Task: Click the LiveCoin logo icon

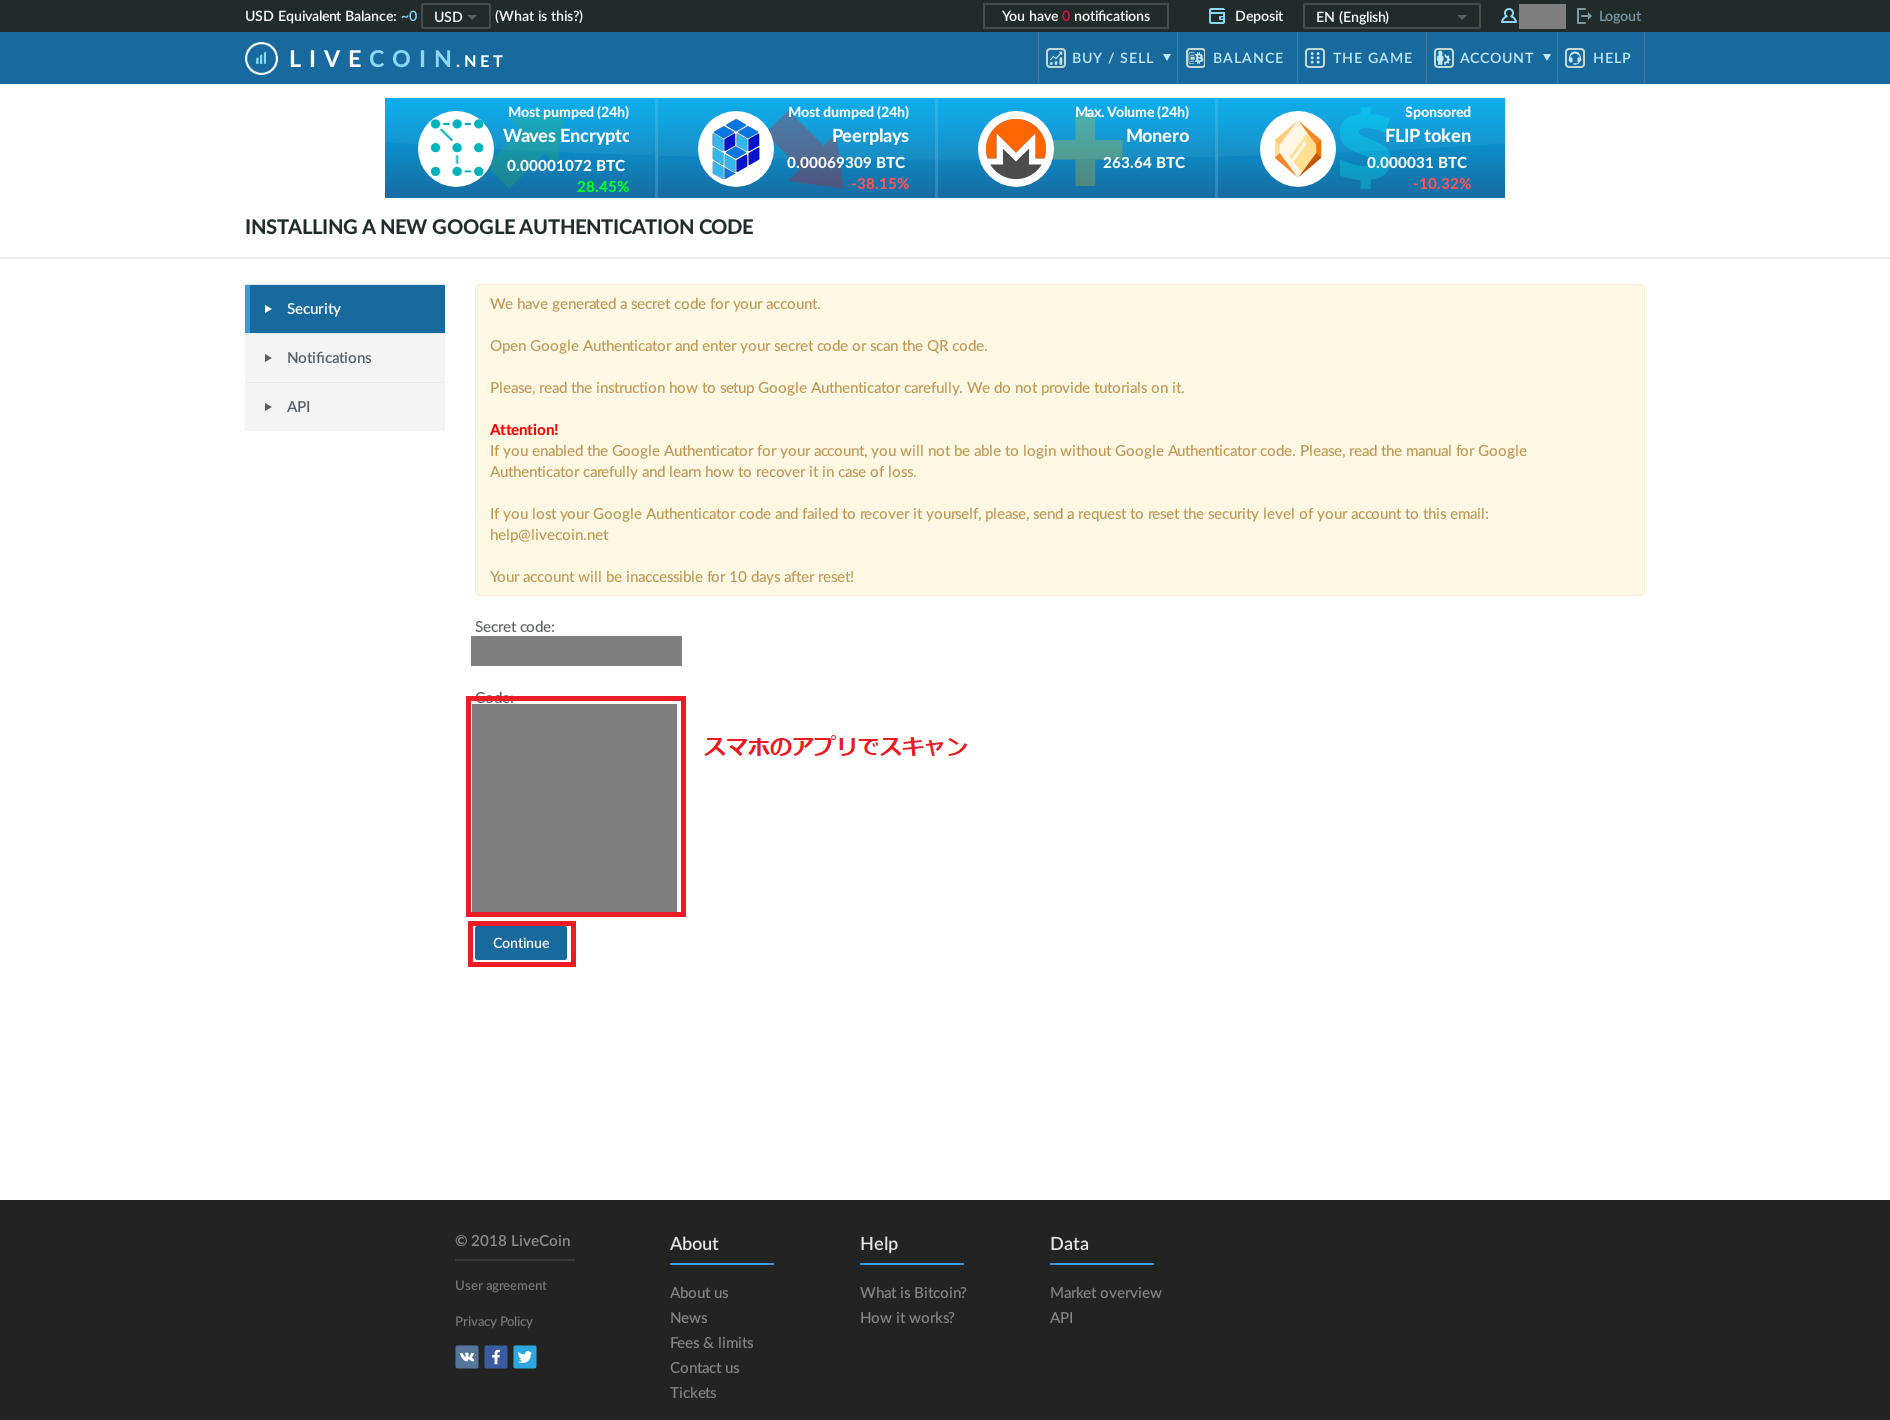Action: pyautogui.click(x=261, y=59)
